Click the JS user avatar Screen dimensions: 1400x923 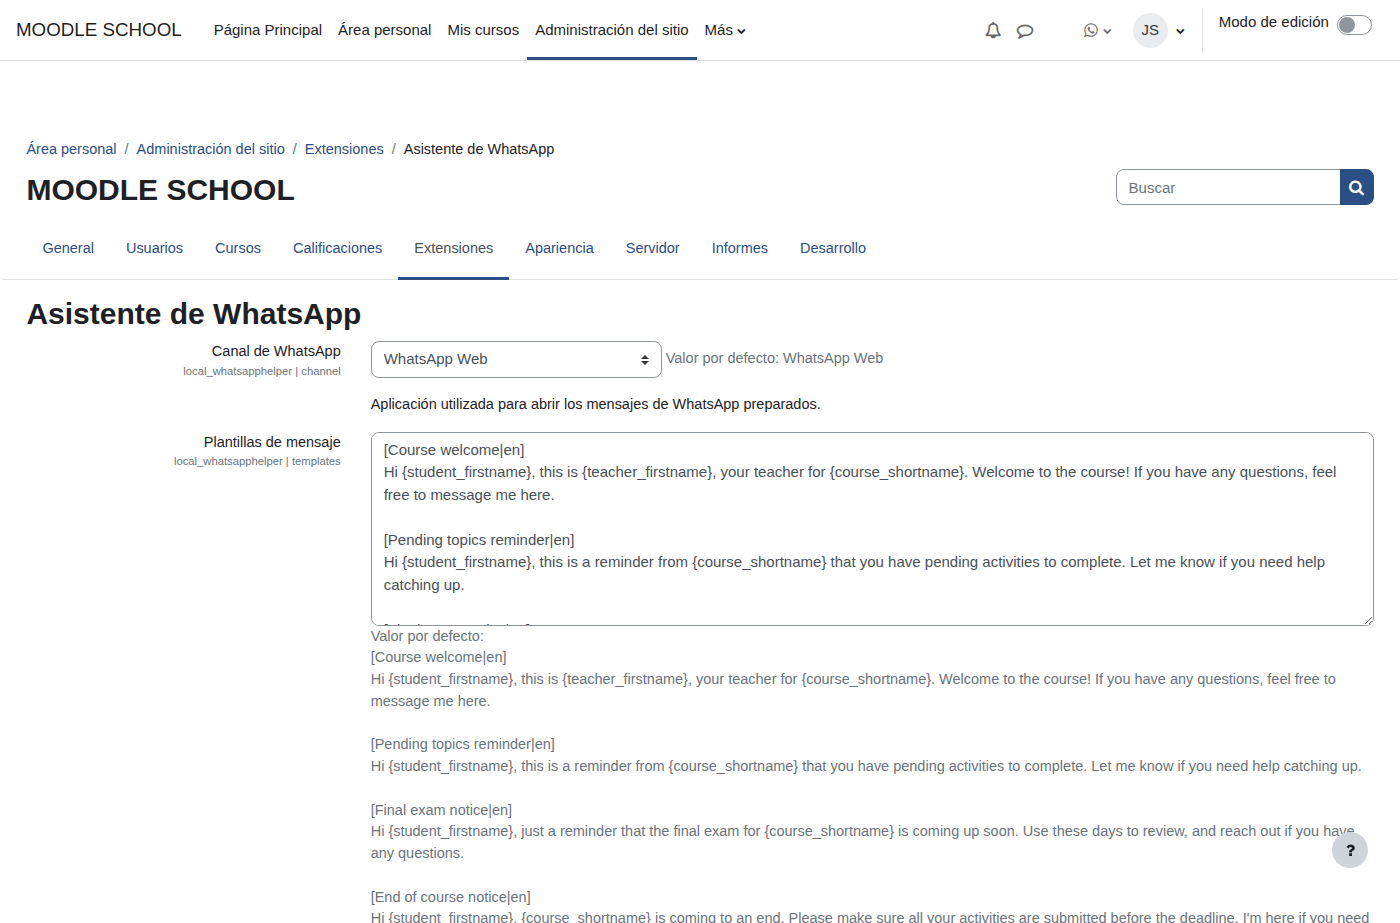(1150, 30)
